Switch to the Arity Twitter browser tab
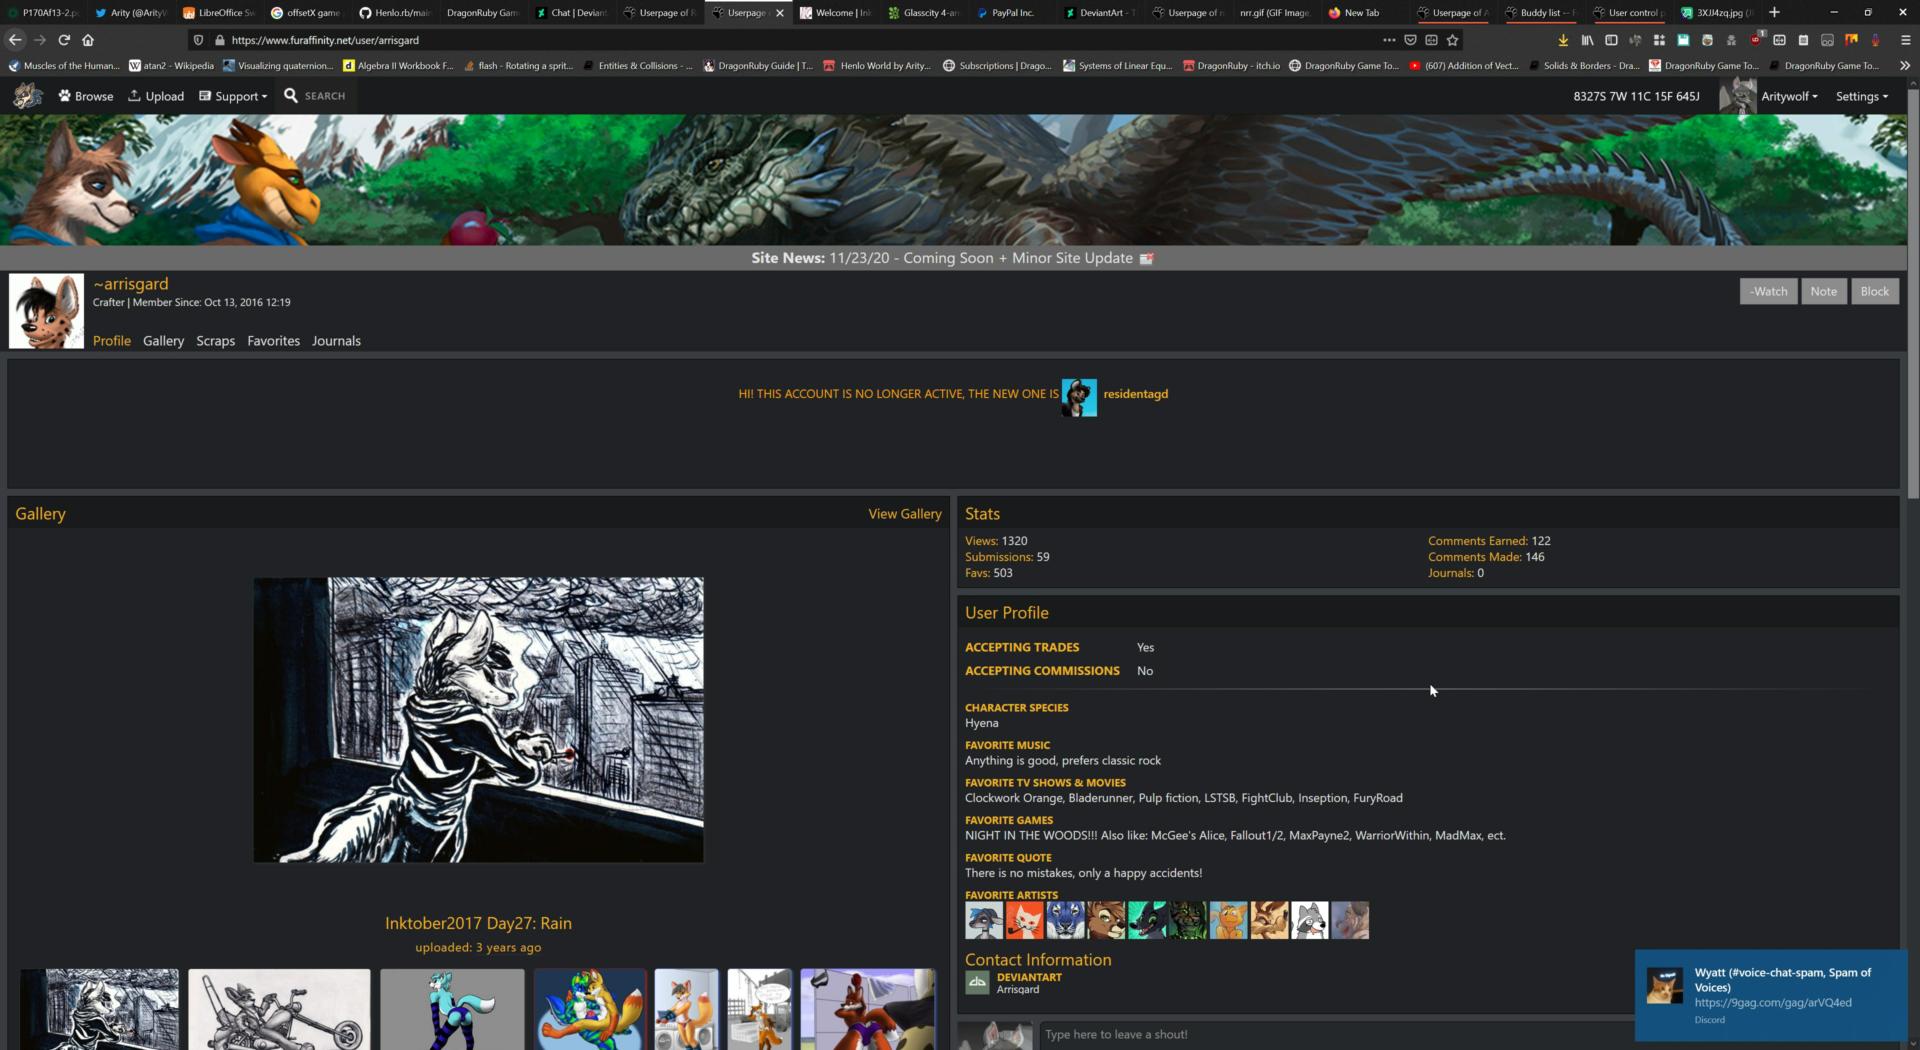 coord(130,12)
